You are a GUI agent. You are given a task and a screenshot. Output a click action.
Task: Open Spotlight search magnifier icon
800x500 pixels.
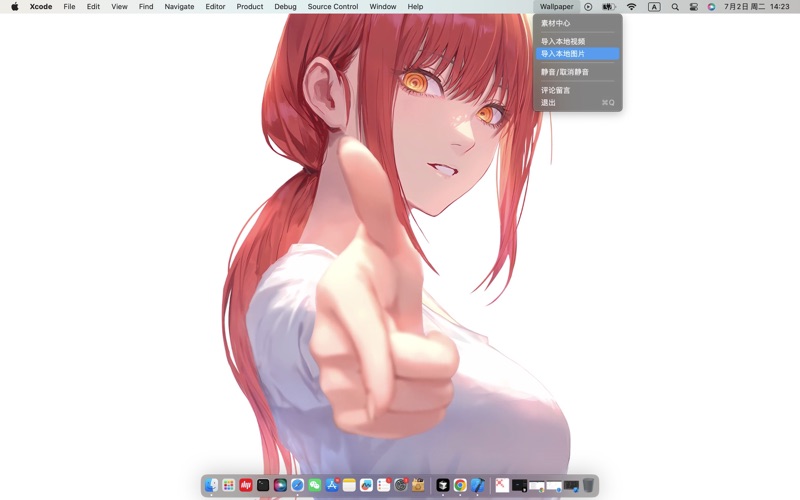[675, 7]
